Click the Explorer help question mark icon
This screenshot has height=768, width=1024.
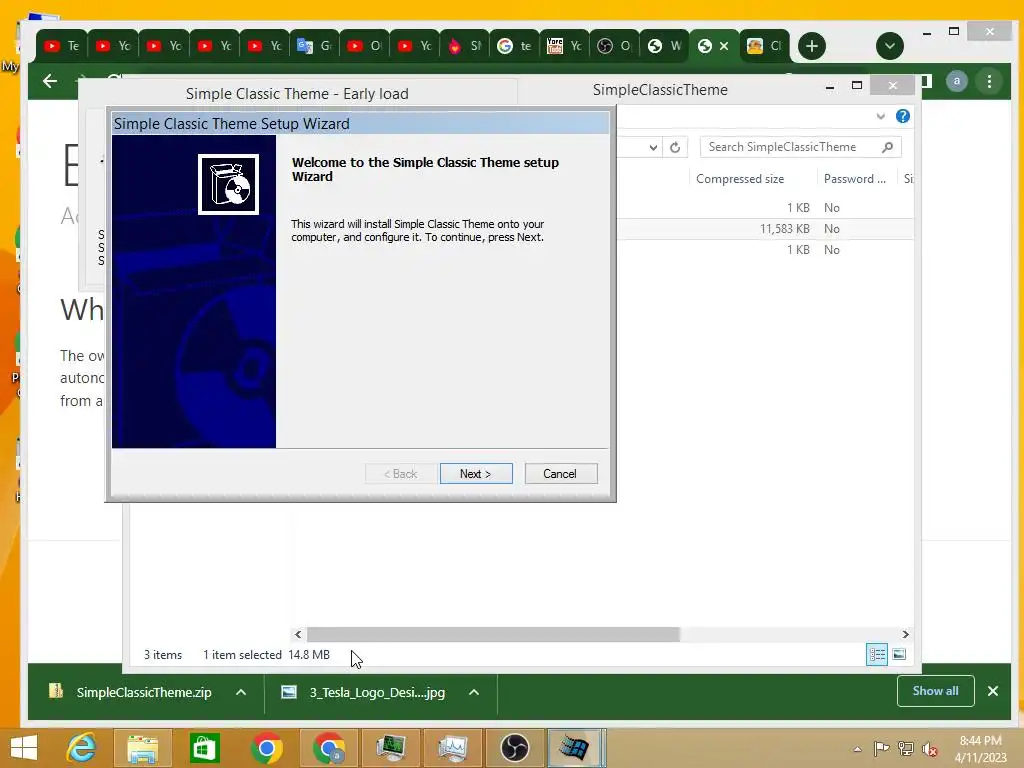coord(903,116)
